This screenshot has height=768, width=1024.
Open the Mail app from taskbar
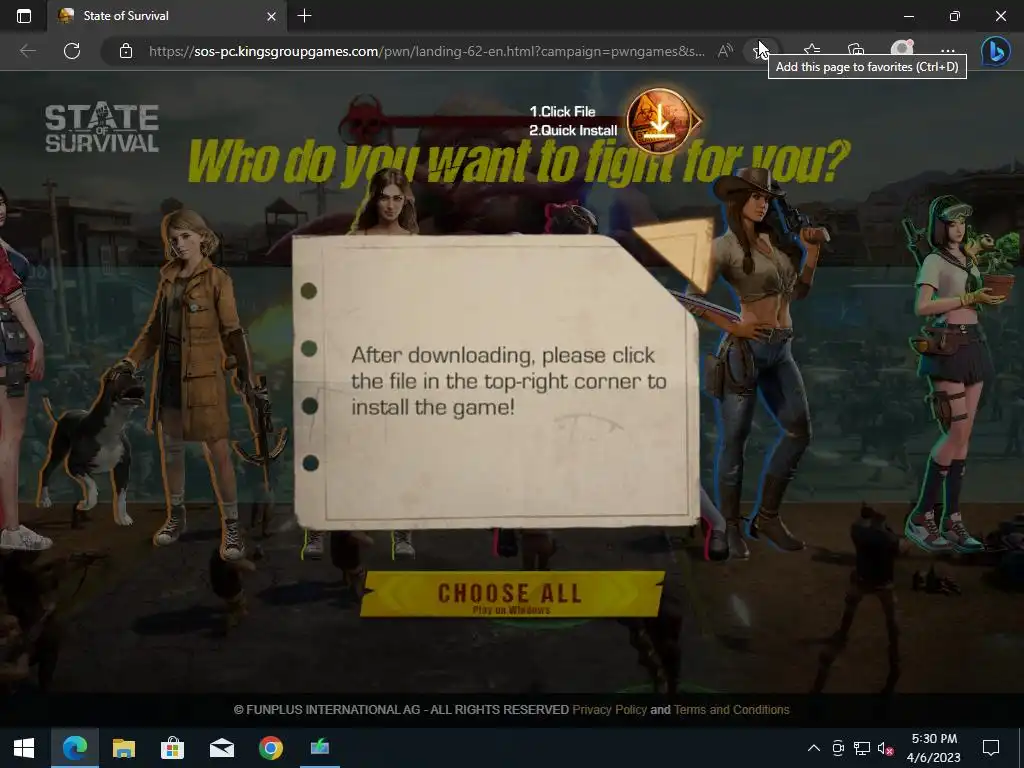pyautogui.click(x=221, y=748)
